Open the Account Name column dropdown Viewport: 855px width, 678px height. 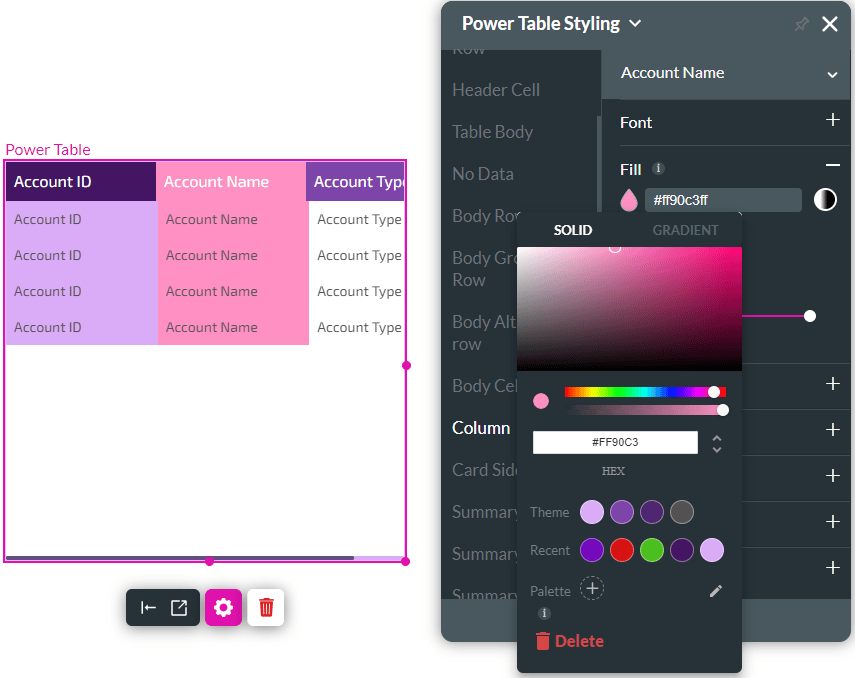pyautogui.click(x=831, y=74)
